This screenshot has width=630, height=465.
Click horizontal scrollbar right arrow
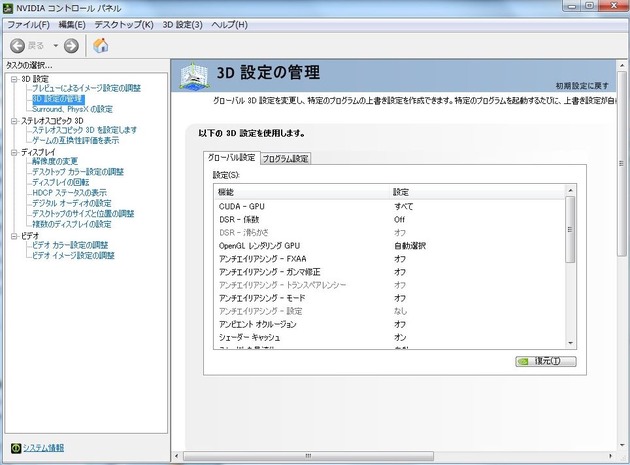tap(611, 456)
